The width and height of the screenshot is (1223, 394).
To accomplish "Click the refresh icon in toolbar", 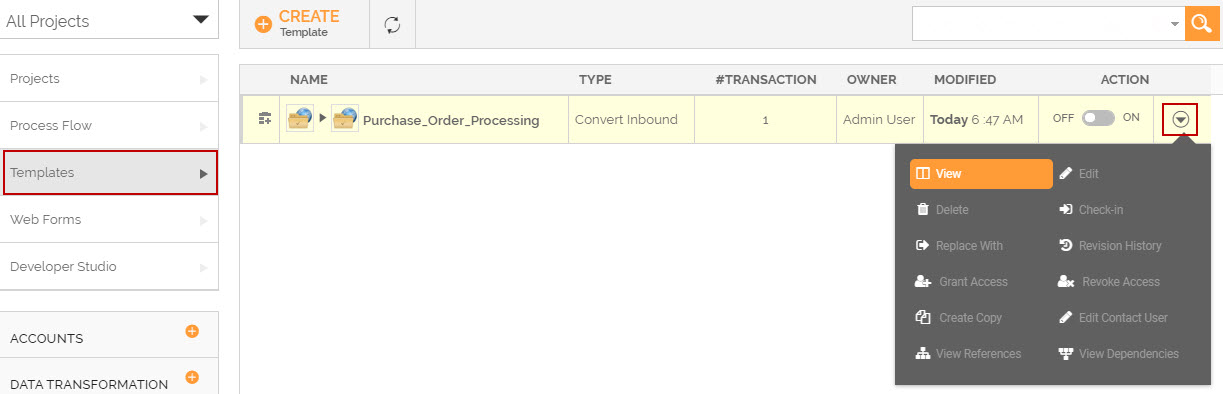I will click(x=392, y=25).
